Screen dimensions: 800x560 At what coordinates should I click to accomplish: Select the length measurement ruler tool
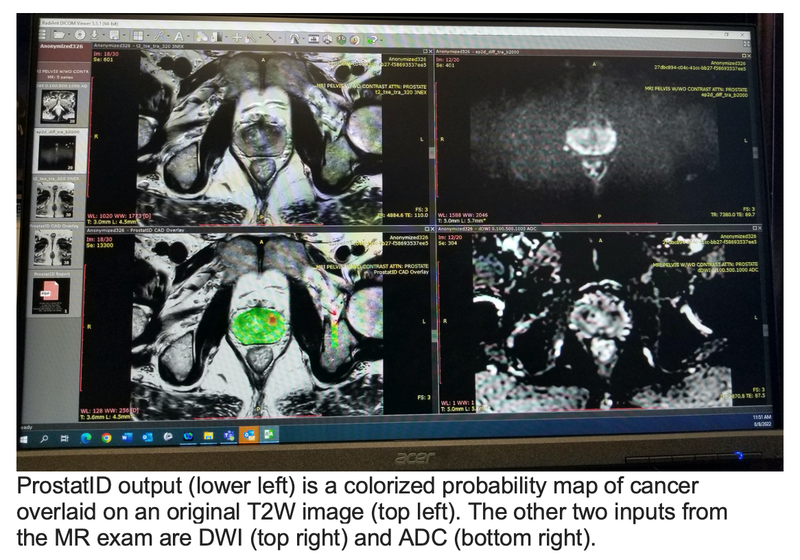(271, 38)
